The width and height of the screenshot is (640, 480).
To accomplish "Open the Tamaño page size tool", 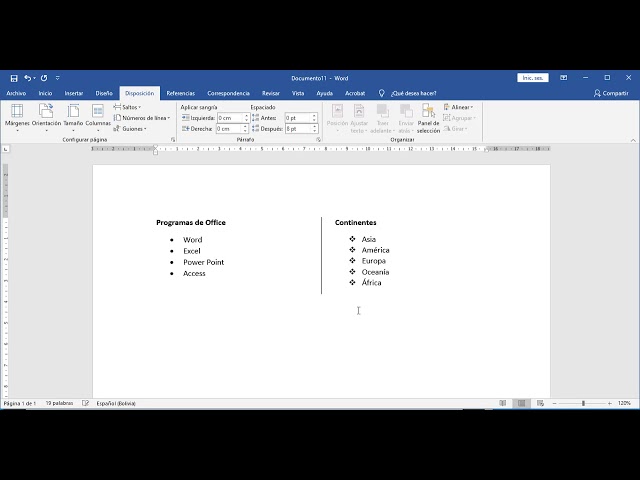I will click(x=73, y=115).
